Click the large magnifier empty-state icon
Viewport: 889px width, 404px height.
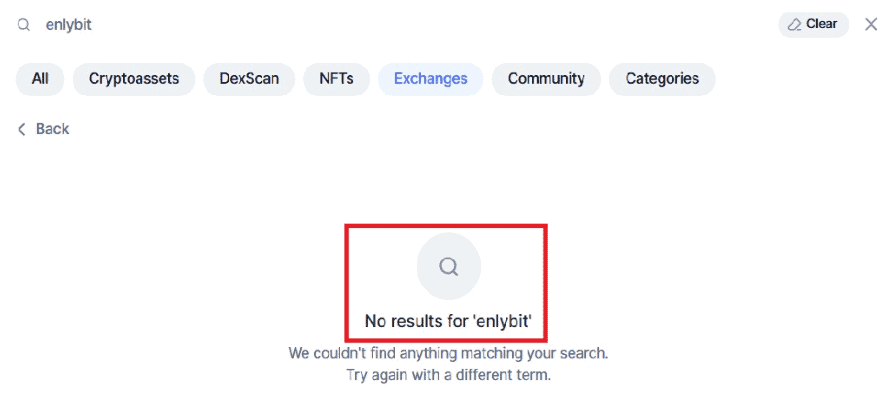tap(448, 266)
